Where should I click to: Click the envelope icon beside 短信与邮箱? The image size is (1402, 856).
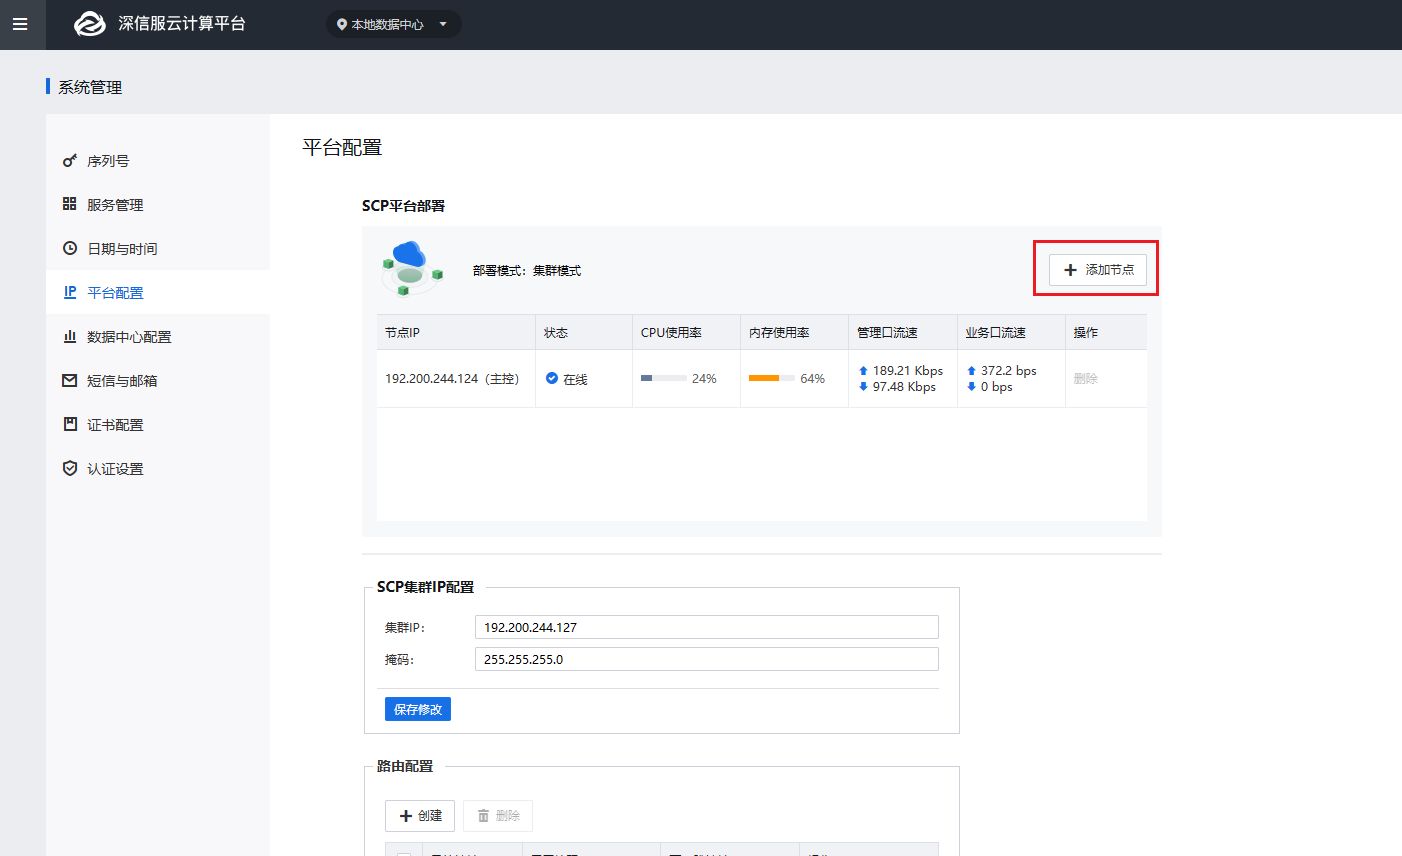(70, 380)
